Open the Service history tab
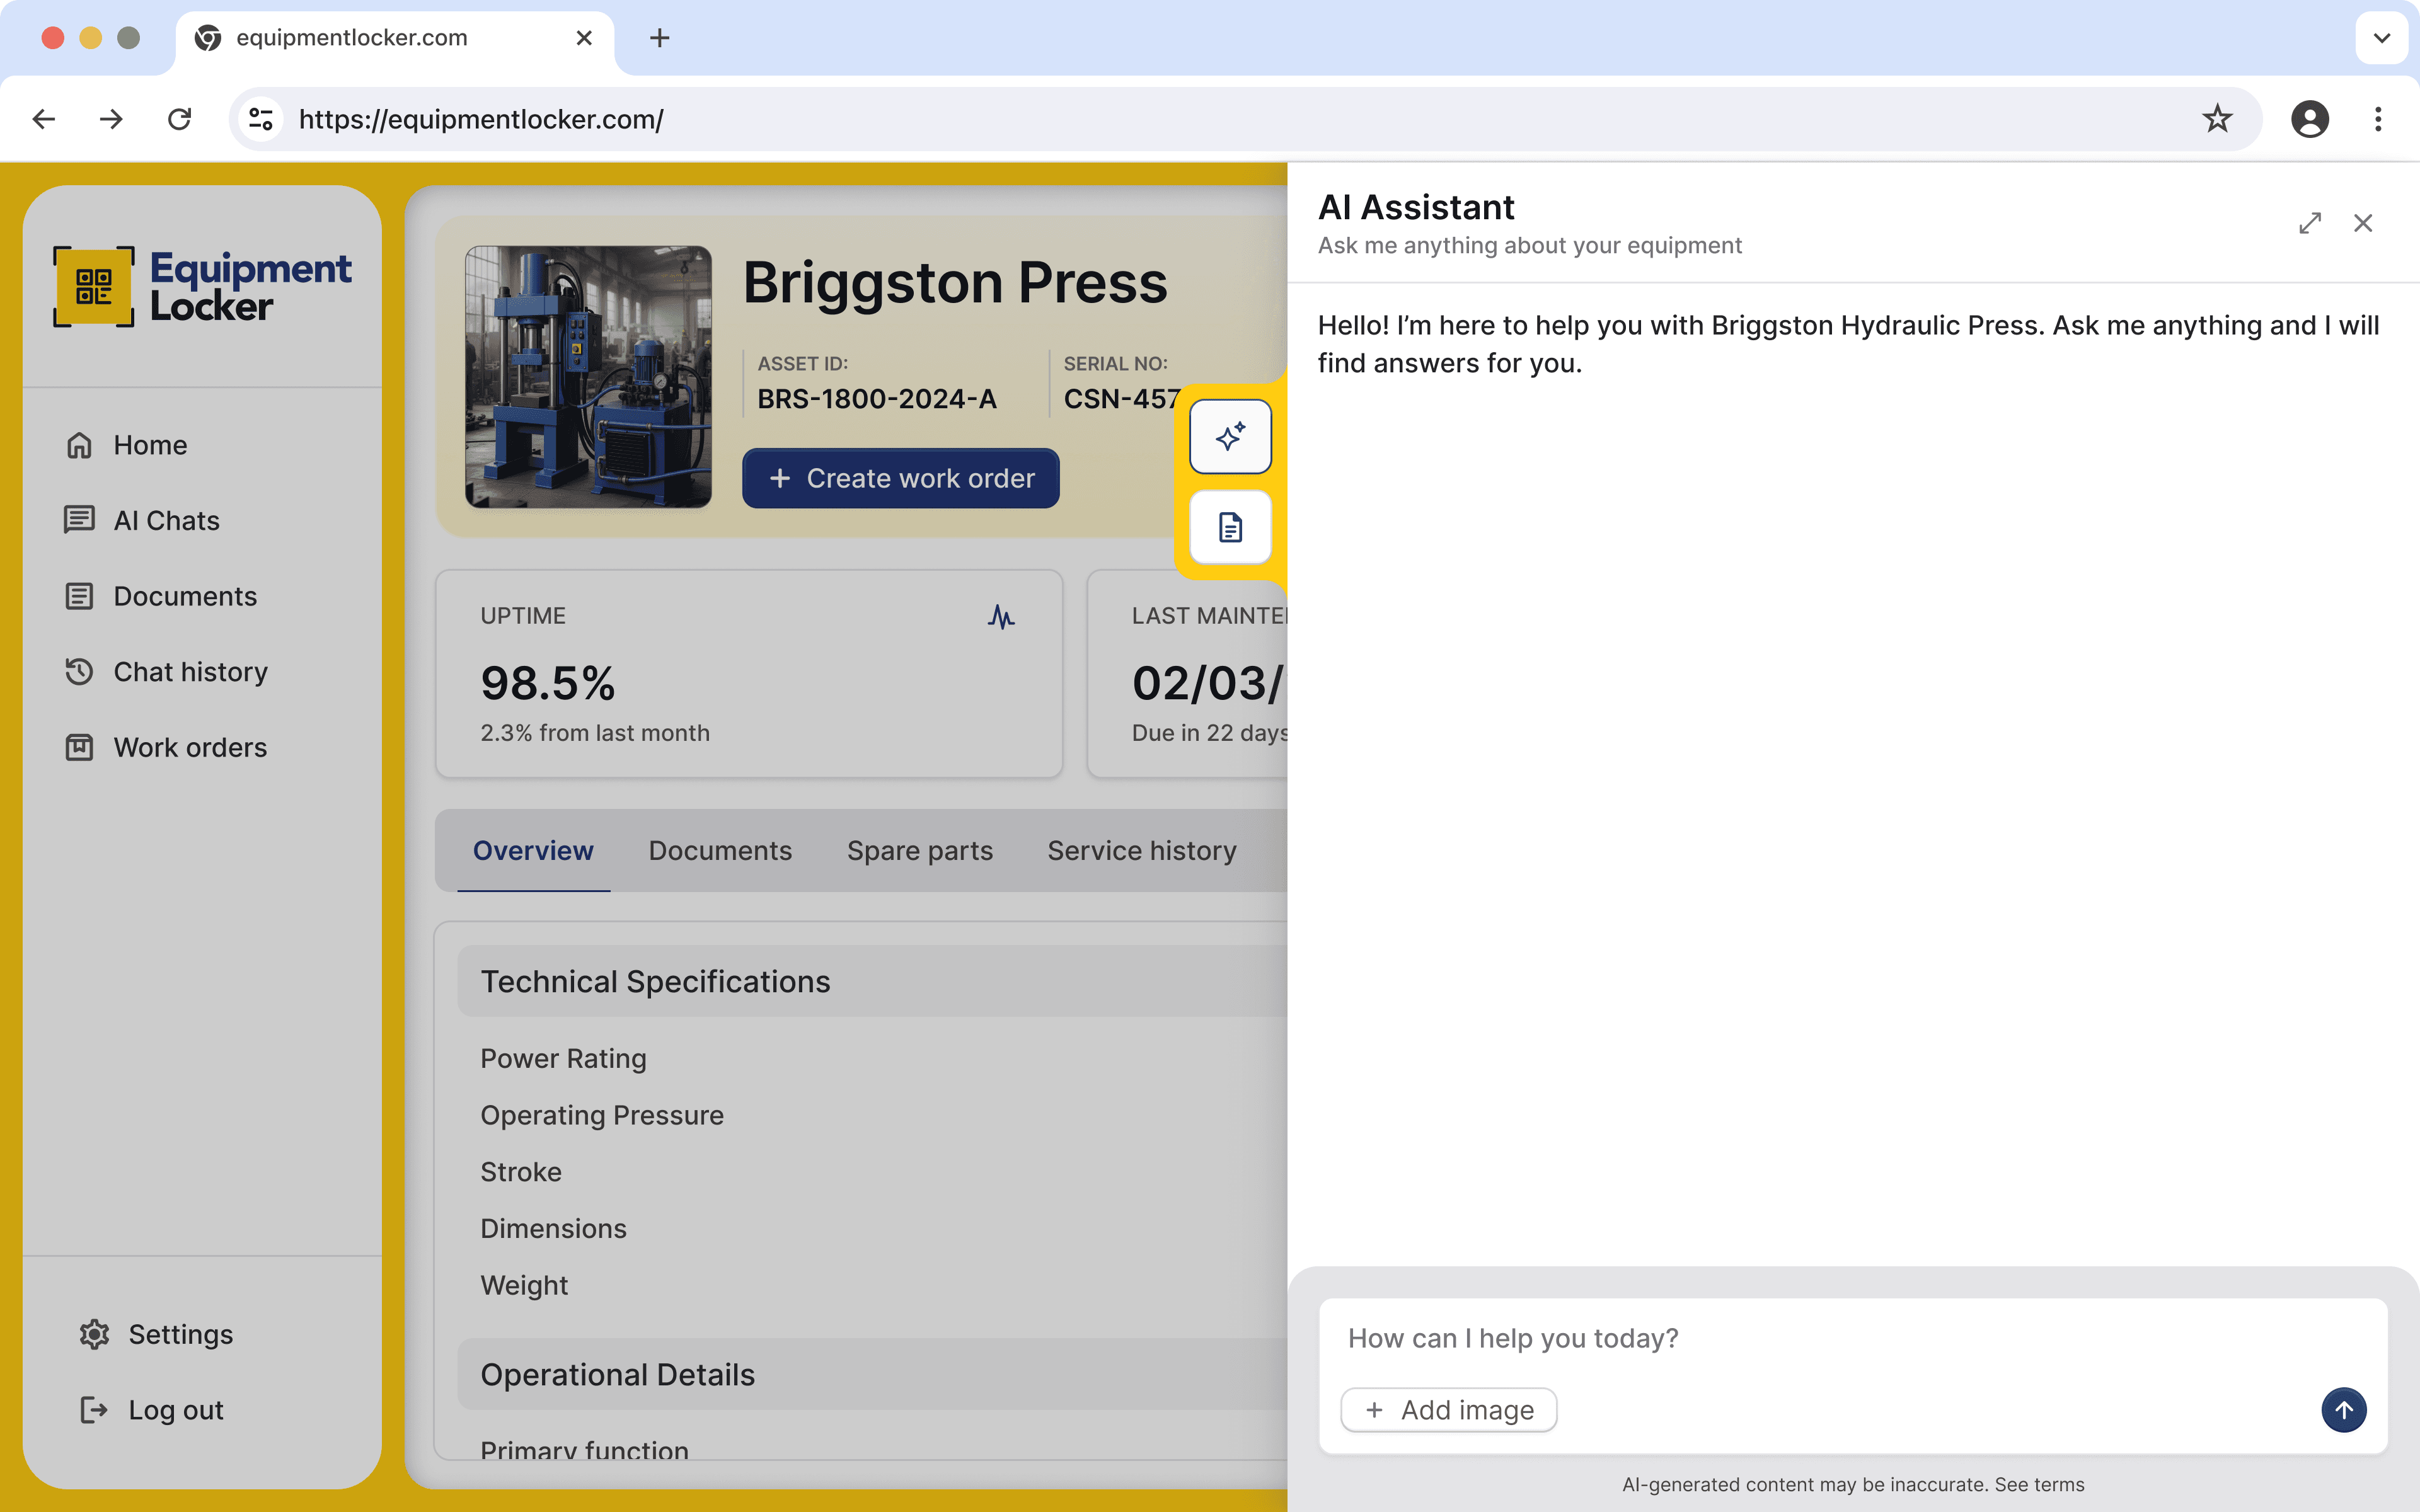 tap(1141, 850)
